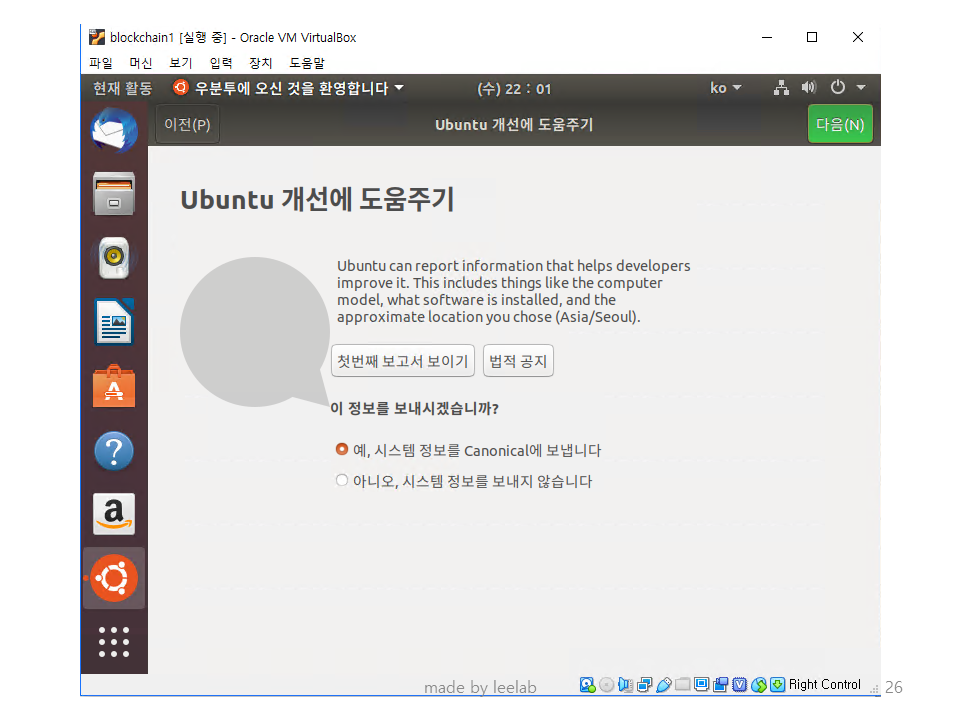Click the optical disc status icon

(606, 685)
